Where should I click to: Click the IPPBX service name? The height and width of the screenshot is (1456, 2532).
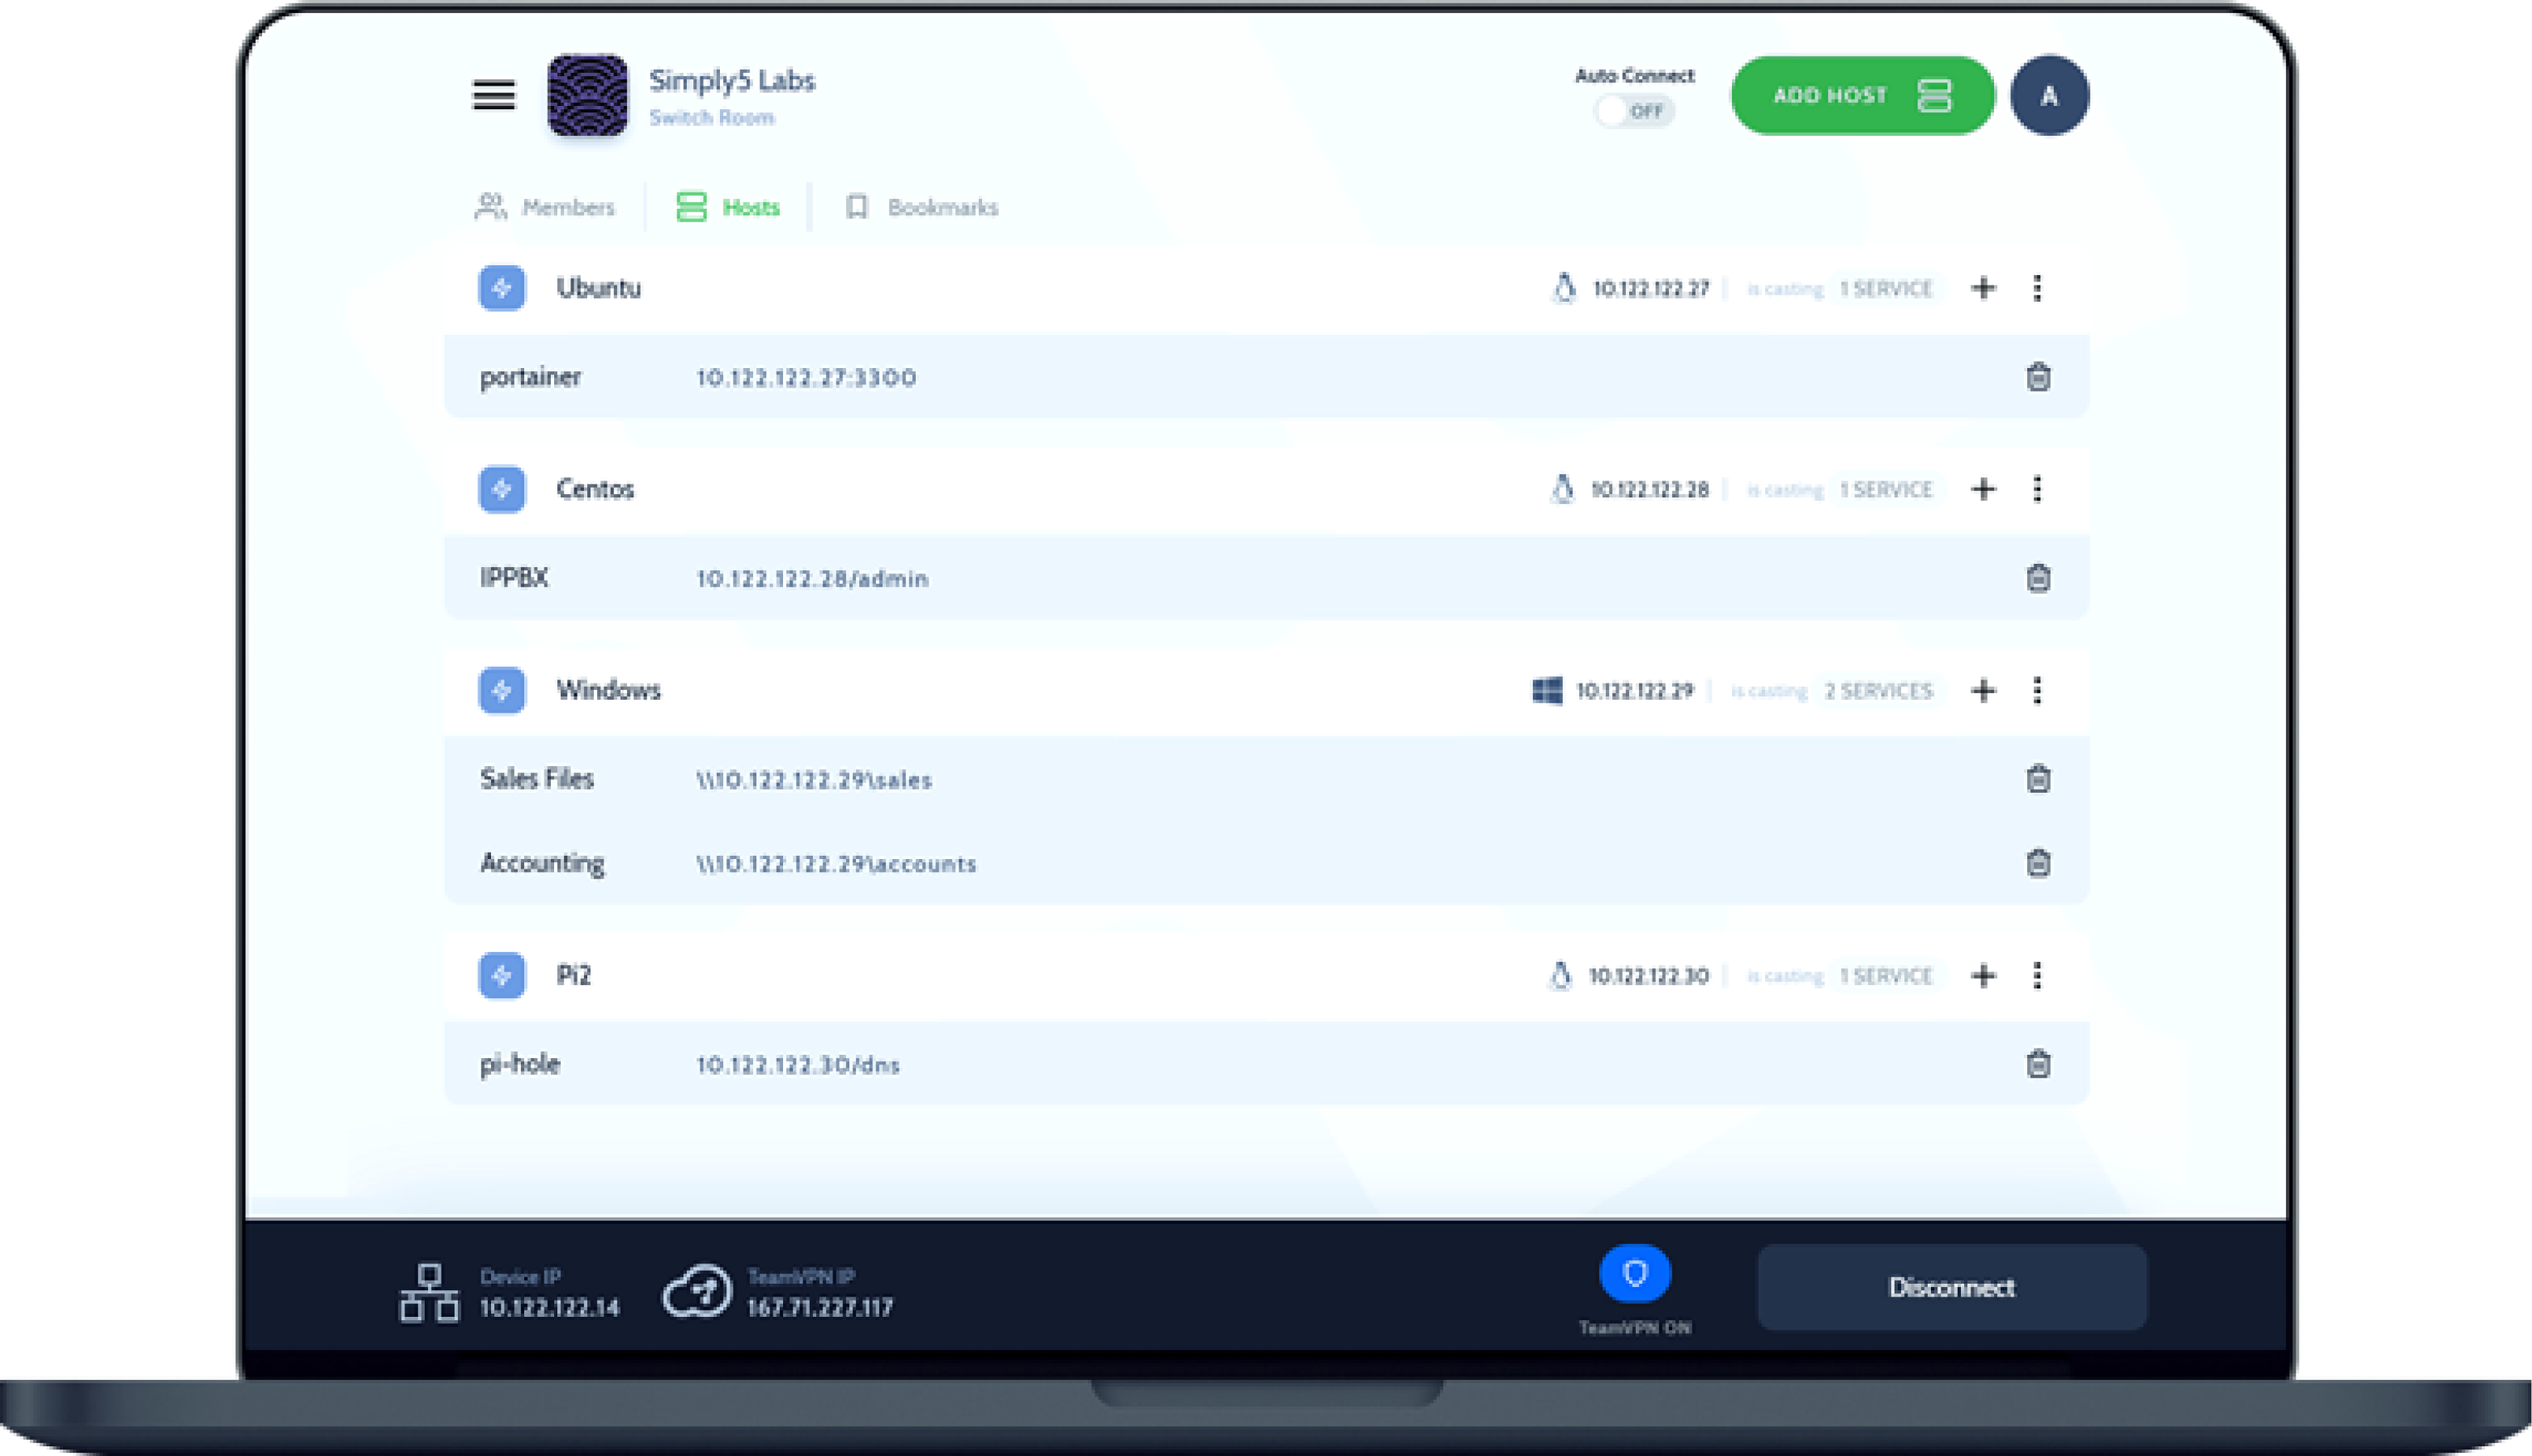pos(514,578)
